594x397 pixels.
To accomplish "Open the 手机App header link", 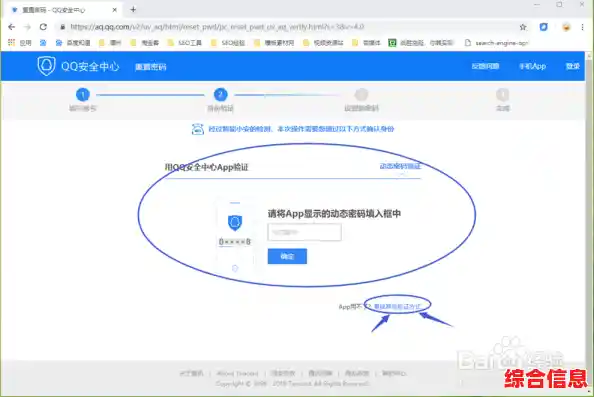I will pos(533,66).
